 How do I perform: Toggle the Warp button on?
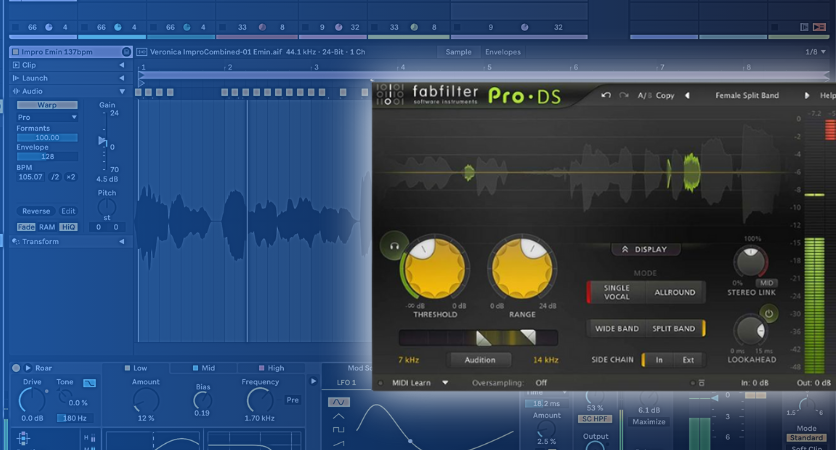pyautogui.click(x=47, y=105)
